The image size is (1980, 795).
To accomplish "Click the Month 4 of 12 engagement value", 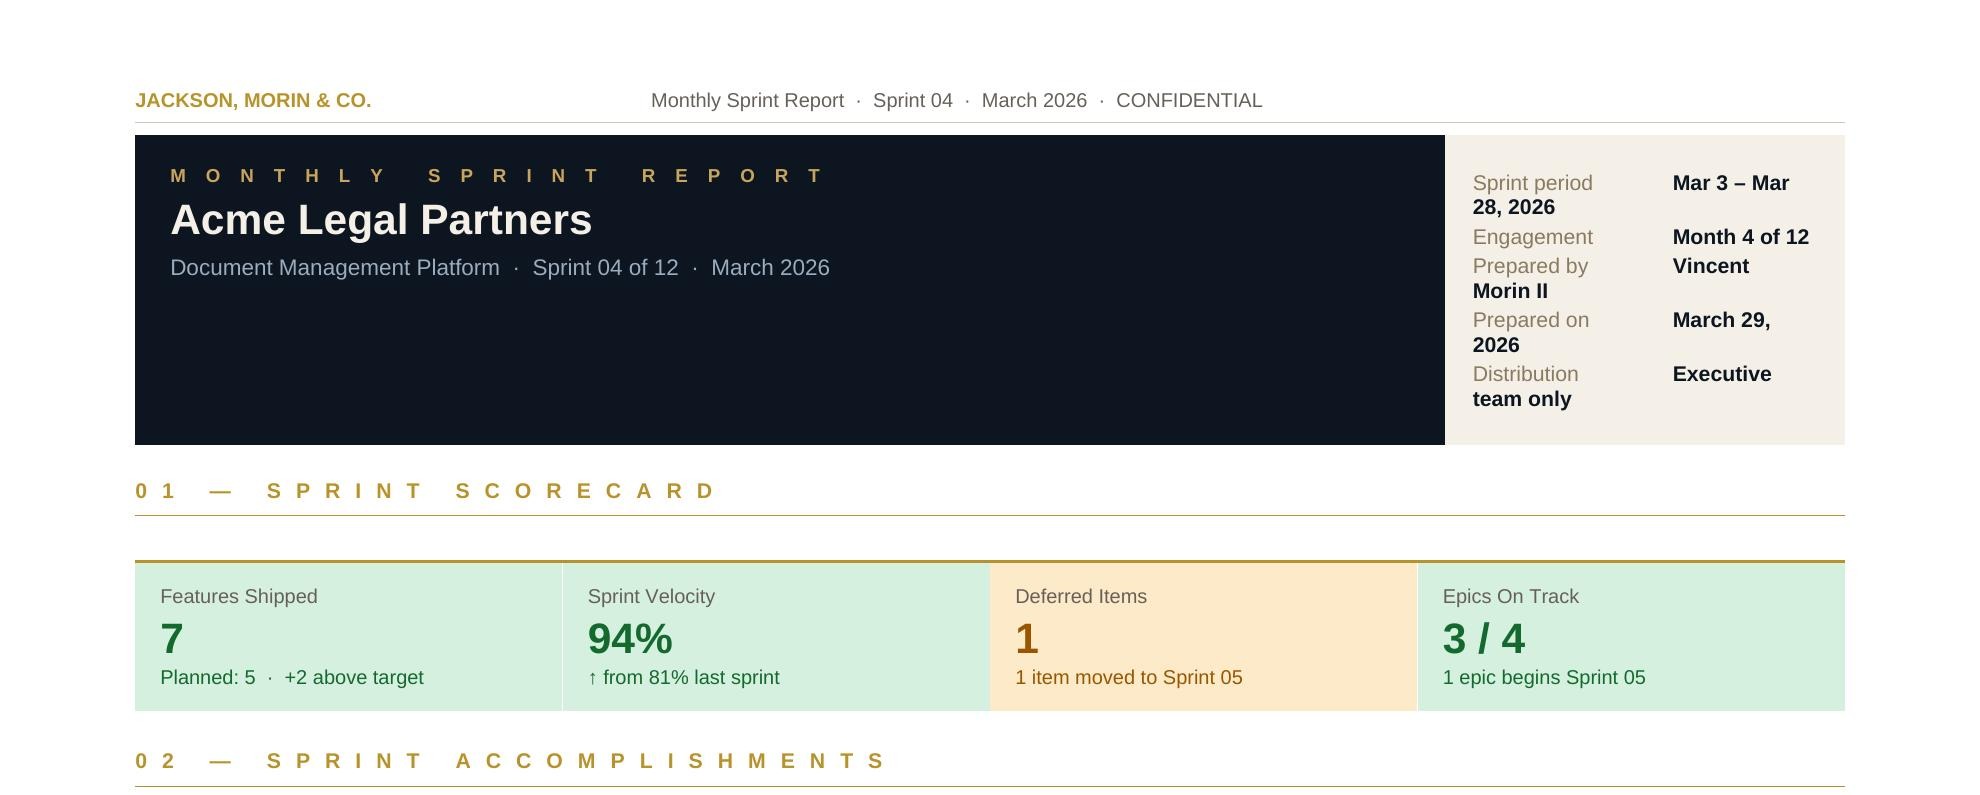I will click(1740, 237).
